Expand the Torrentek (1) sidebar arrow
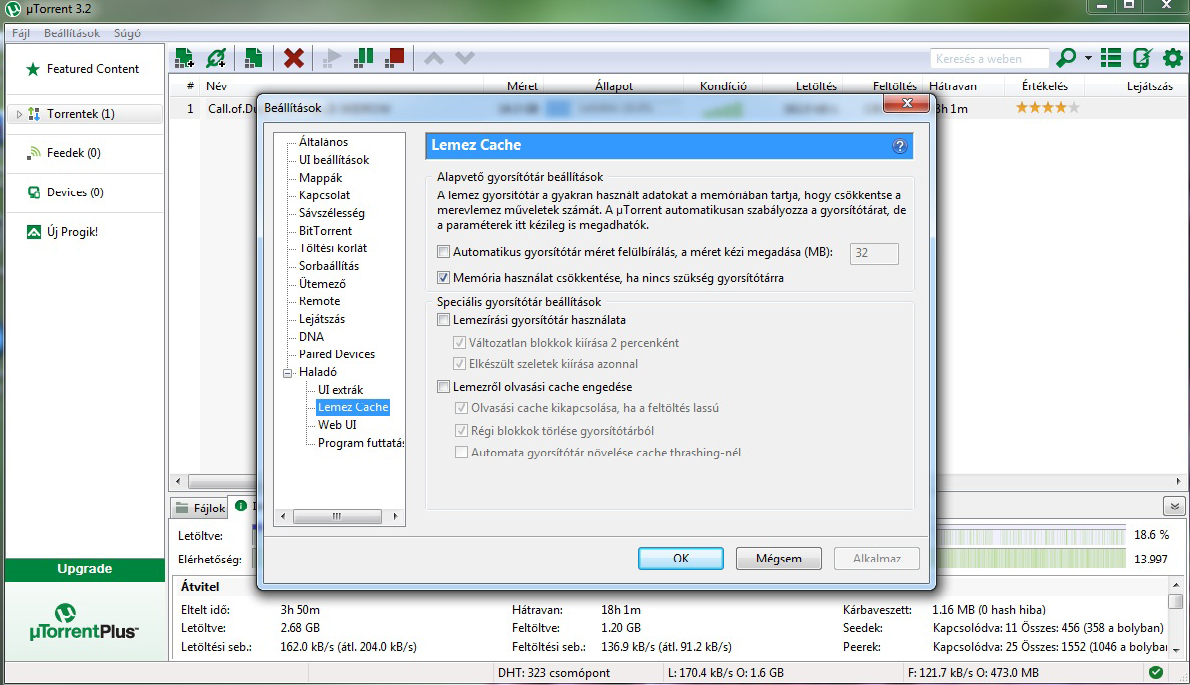Viewport: 1190px width, 685px height. pyautogui.click(x=19, y=114)
